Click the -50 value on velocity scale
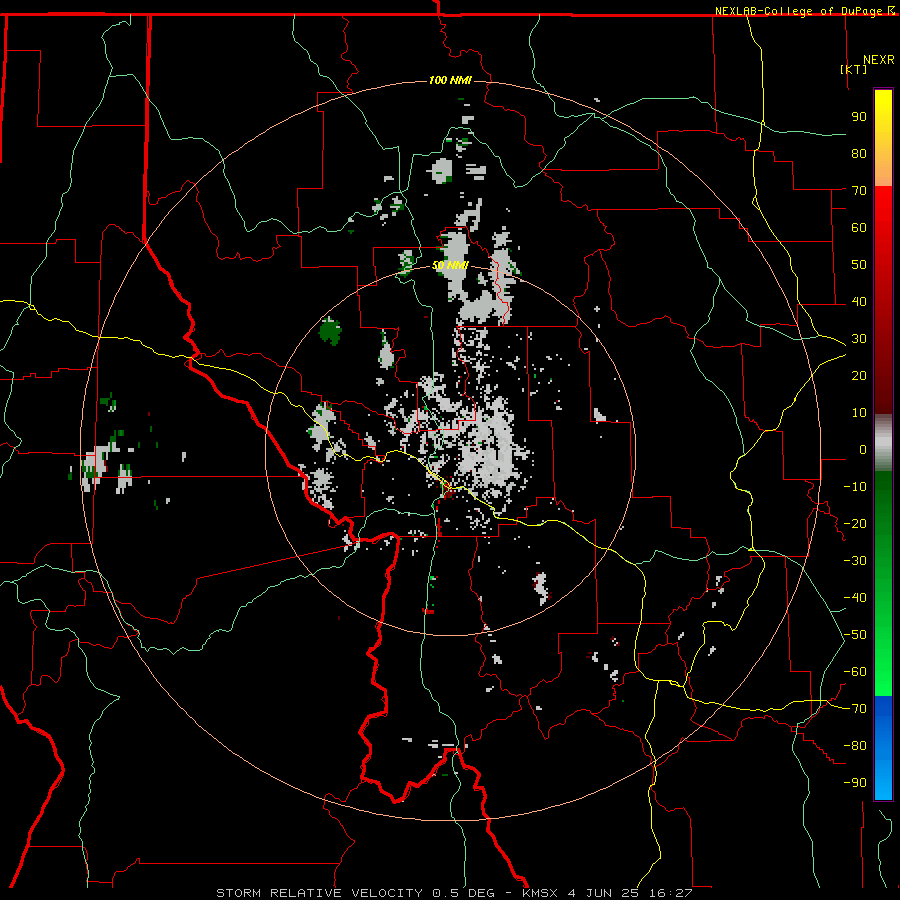 [x=855, y=635]
